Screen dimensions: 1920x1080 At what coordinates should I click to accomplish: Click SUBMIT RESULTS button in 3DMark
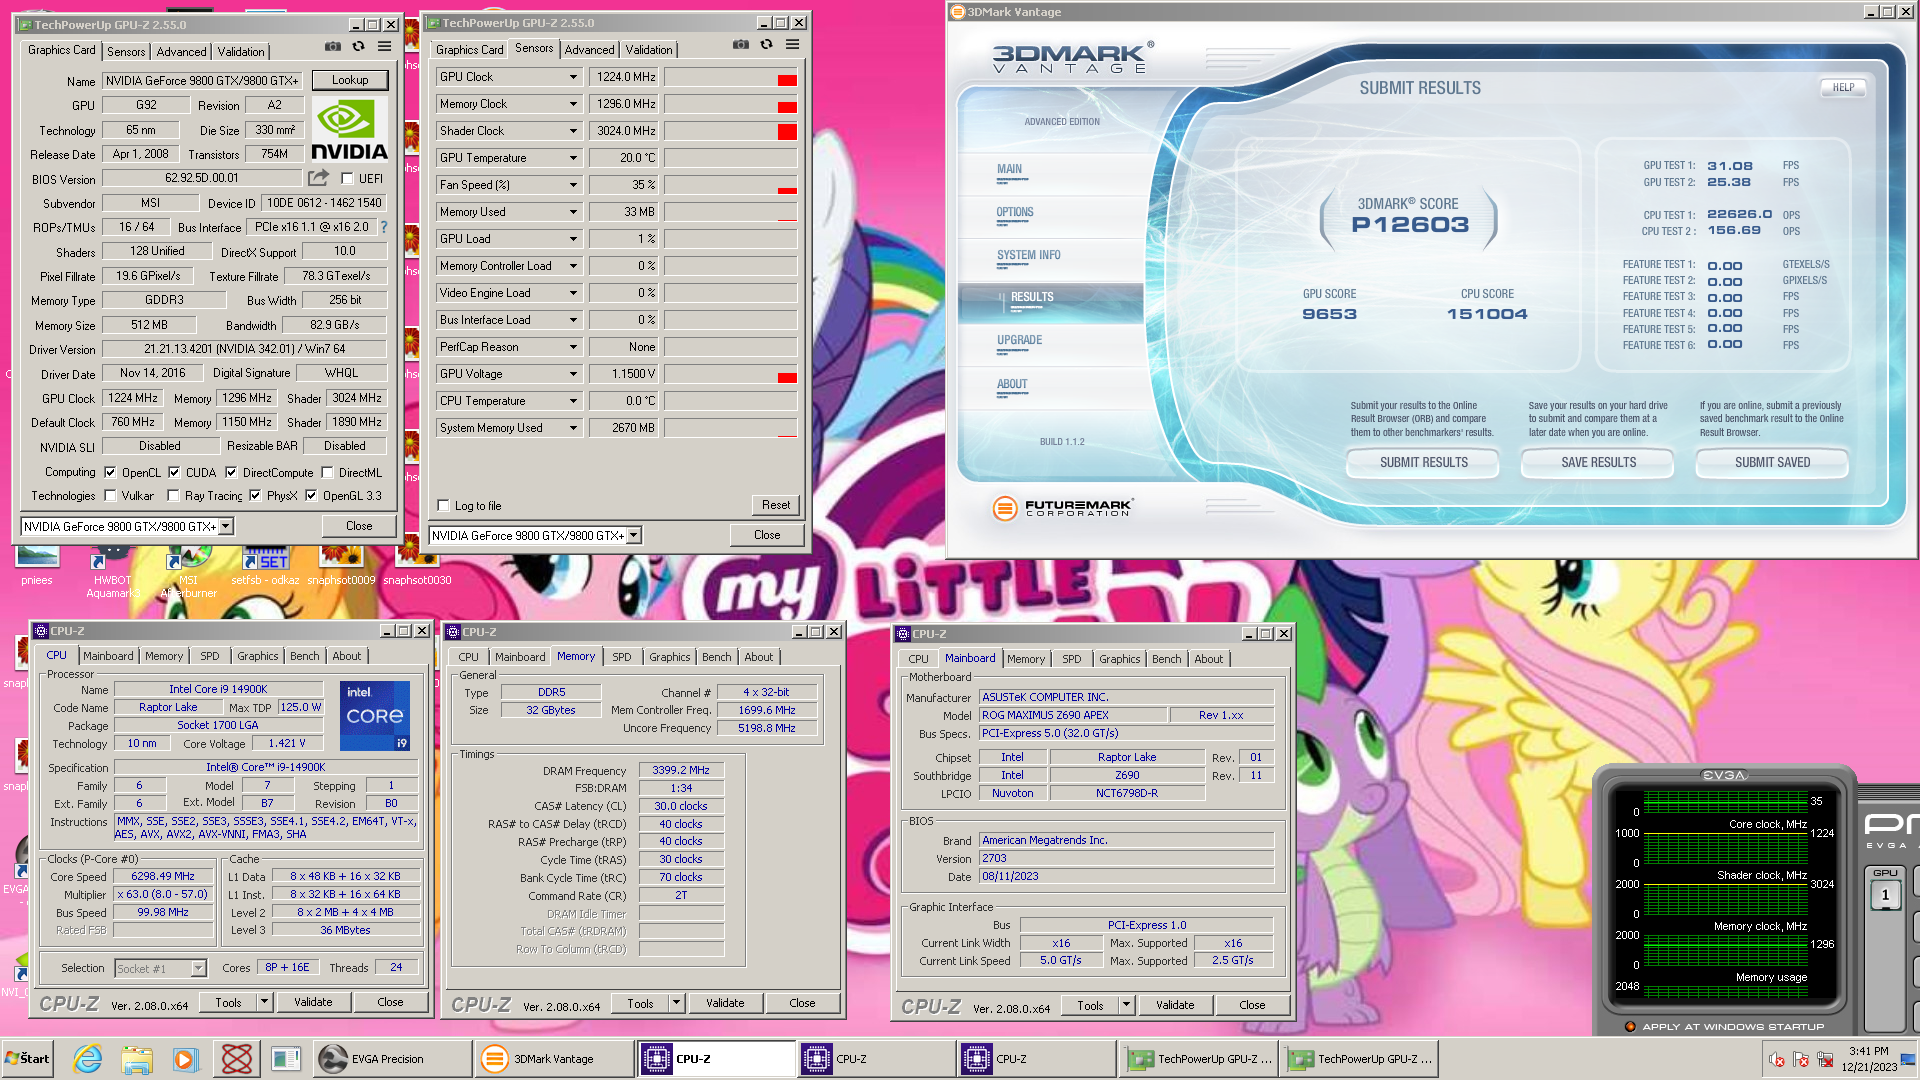tap(1423, 462)
